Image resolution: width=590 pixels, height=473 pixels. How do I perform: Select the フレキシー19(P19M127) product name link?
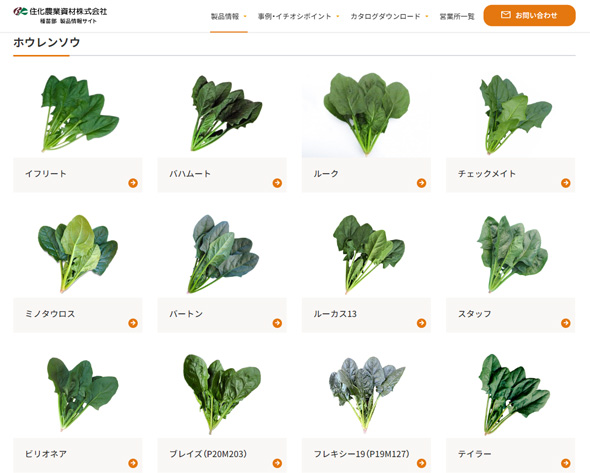[x=361, y=454]
